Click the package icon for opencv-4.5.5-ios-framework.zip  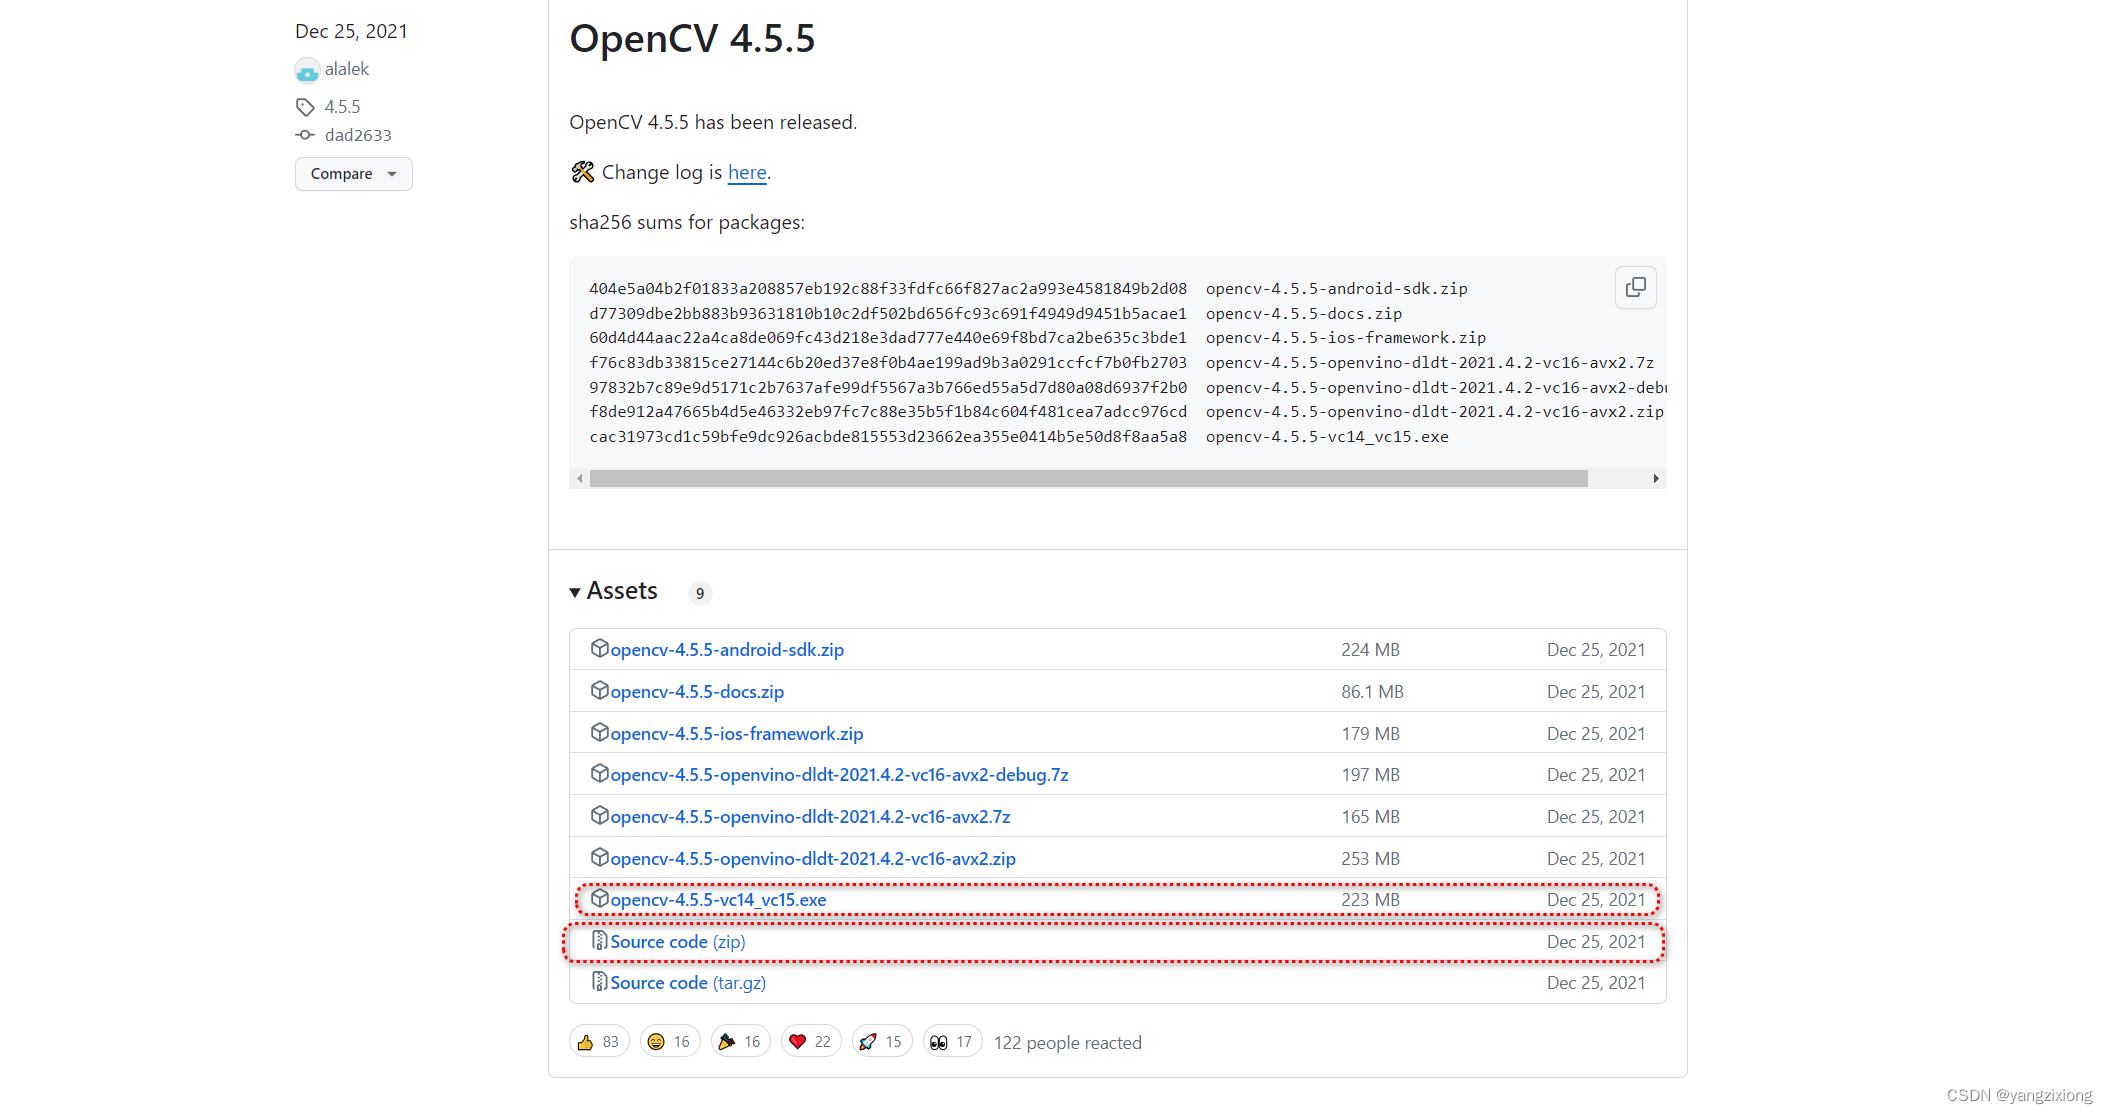[x=599, y=732]
